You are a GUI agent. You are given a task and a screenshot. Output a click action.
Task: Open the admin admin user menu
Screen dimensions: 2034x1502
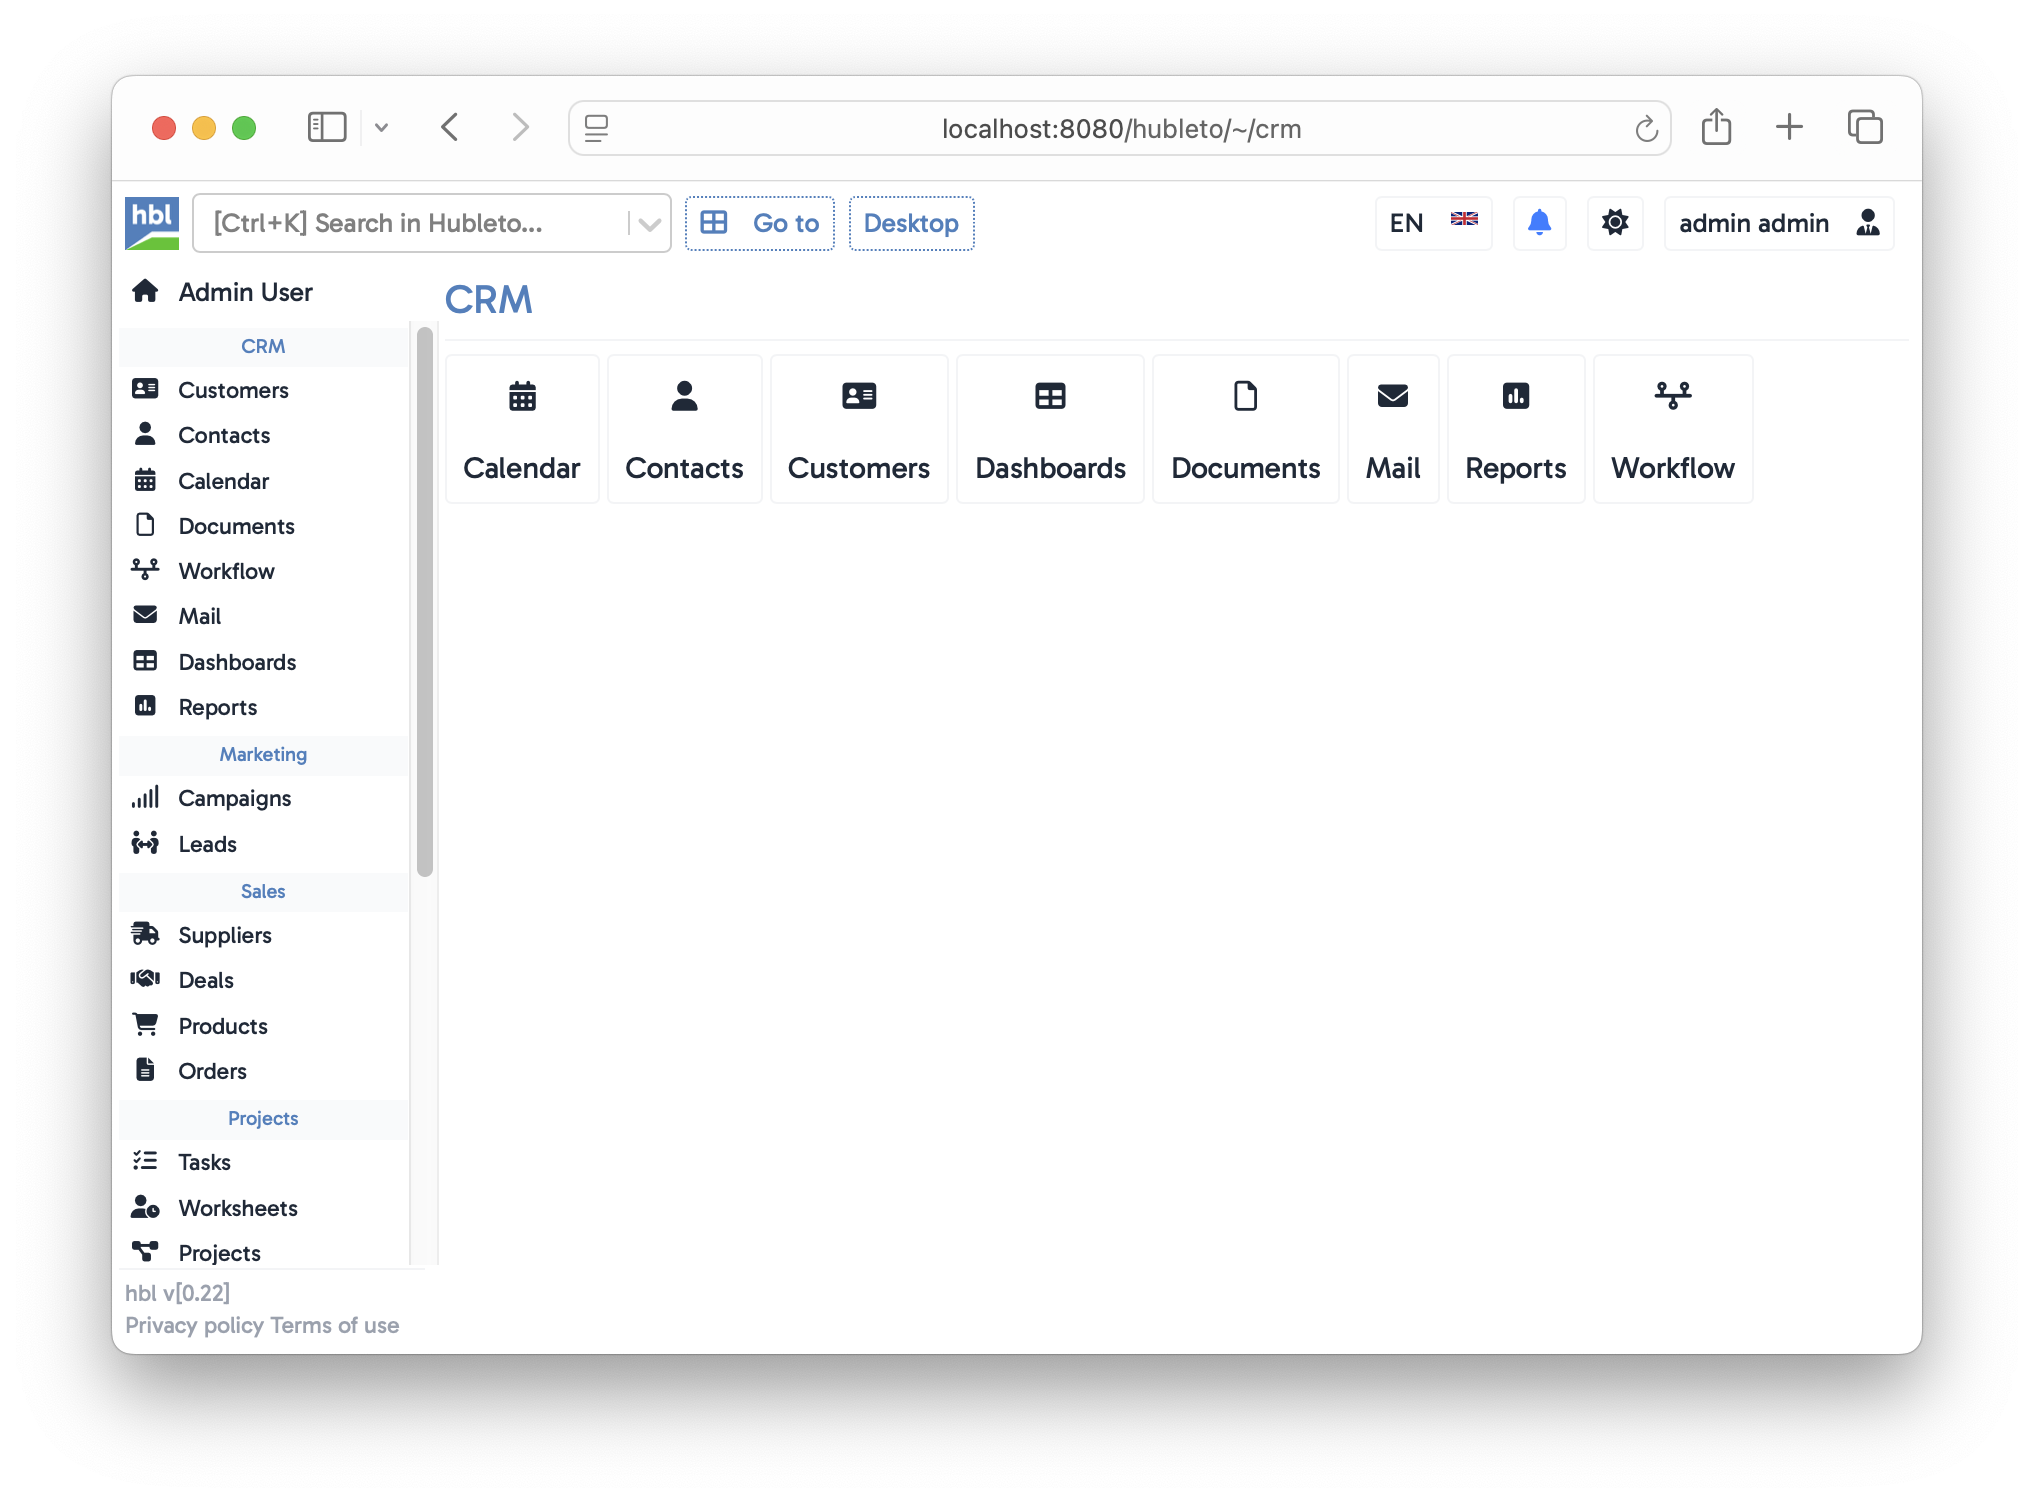[1778, 223]
